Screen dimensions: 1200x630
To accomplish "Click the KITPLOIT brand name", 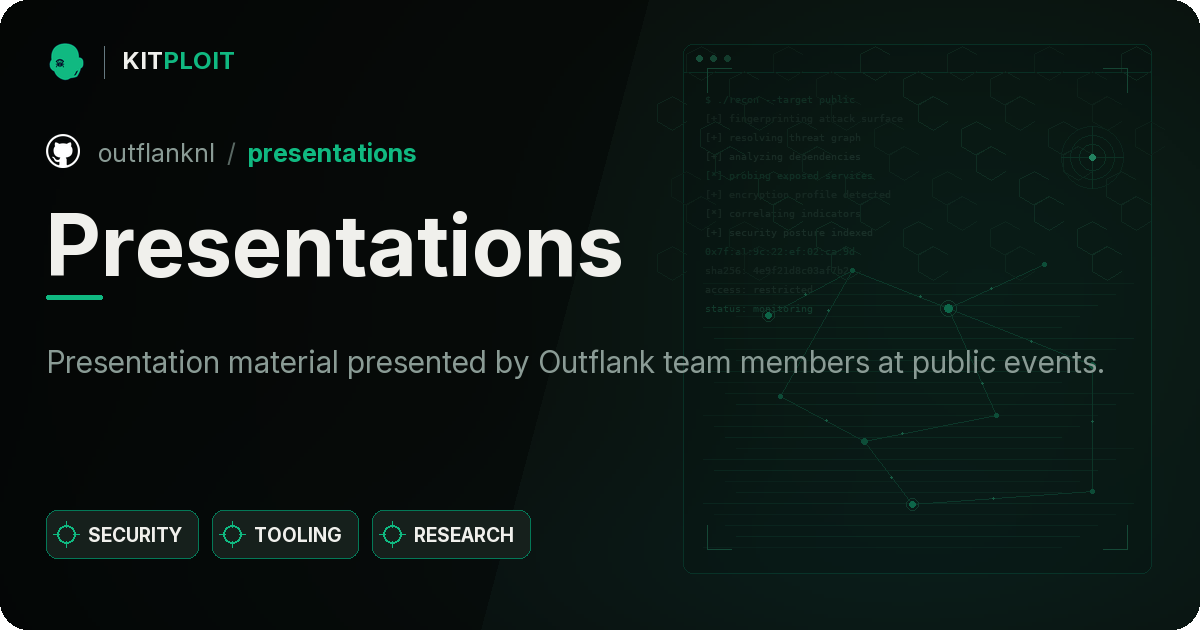I will [x=178, y=61].
